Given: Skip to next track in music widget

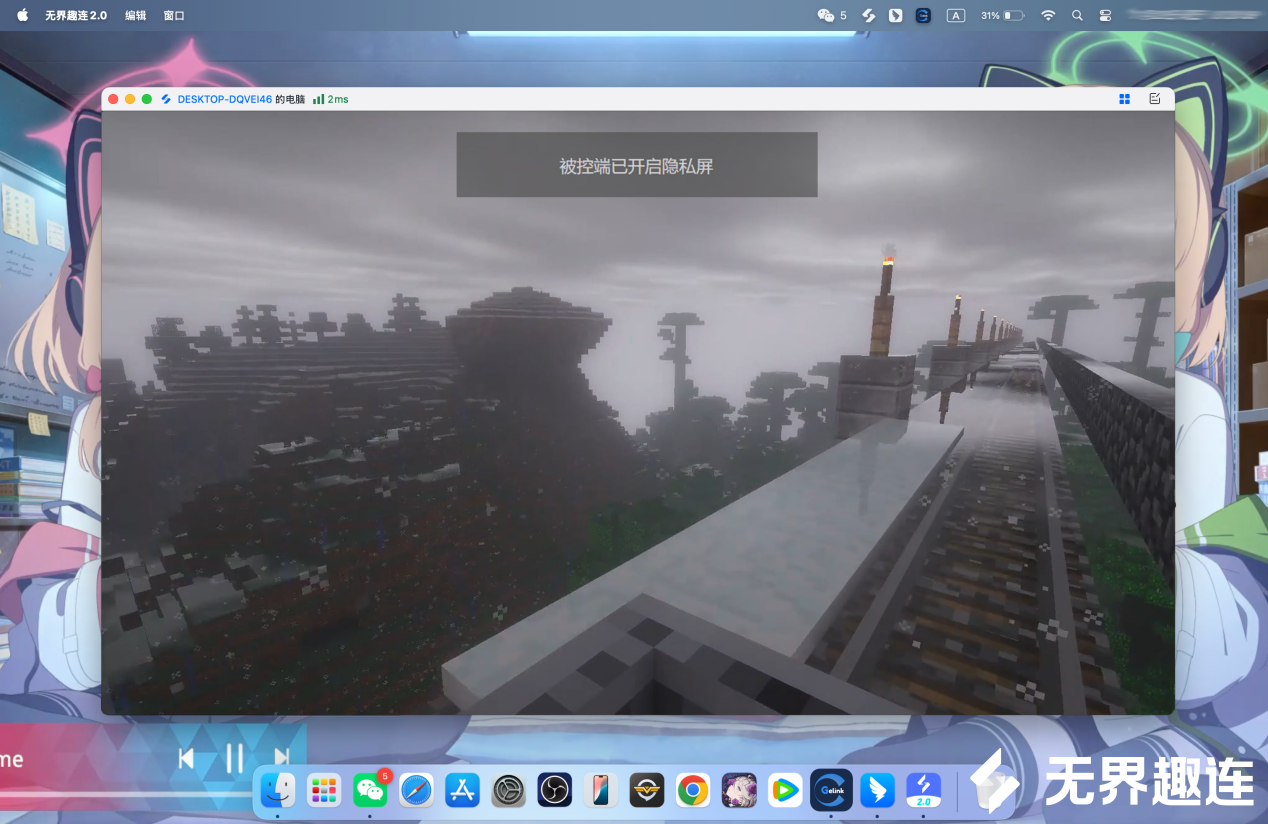Looking at the screenshot, I should 282,758.
